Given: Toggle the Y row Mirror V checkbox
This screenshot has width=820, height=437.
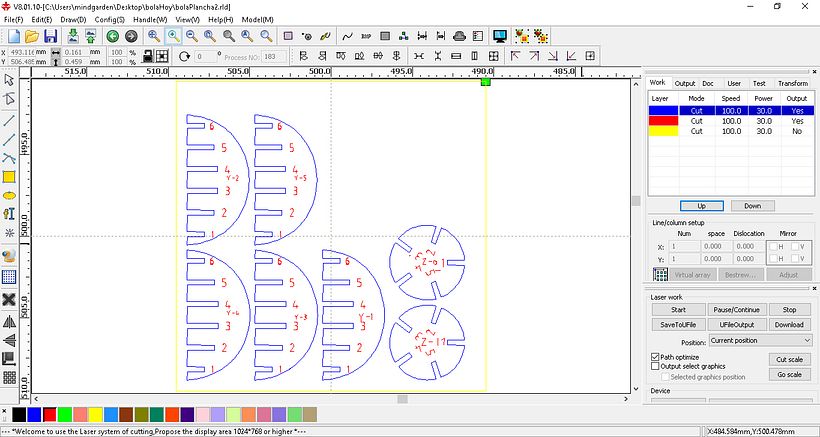Looking at the screenshot, I should (795, 259).
